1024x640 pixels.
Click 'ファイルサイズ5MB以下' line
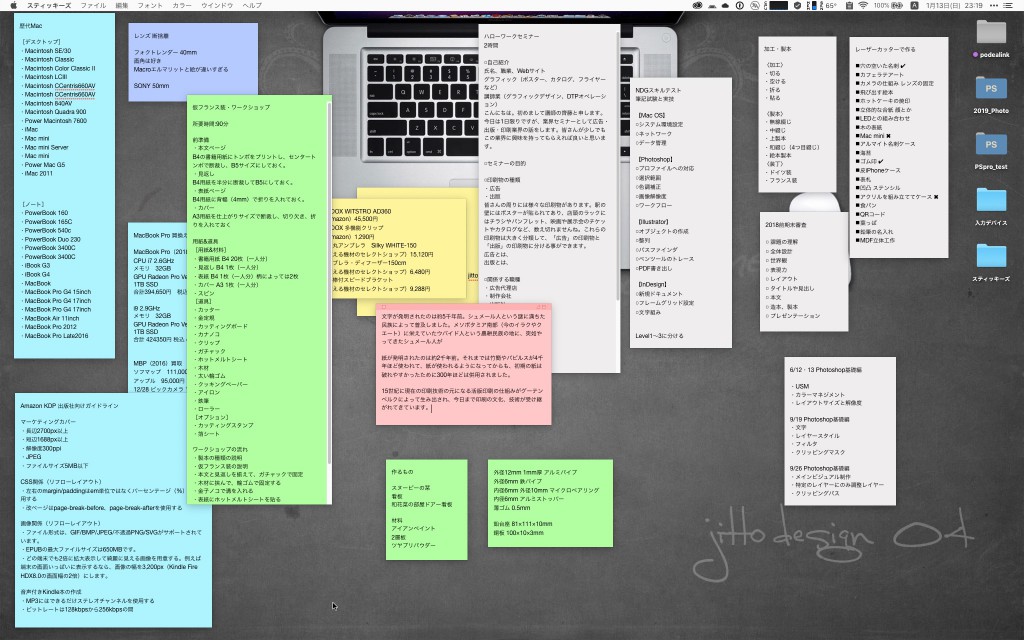point(54,466)
